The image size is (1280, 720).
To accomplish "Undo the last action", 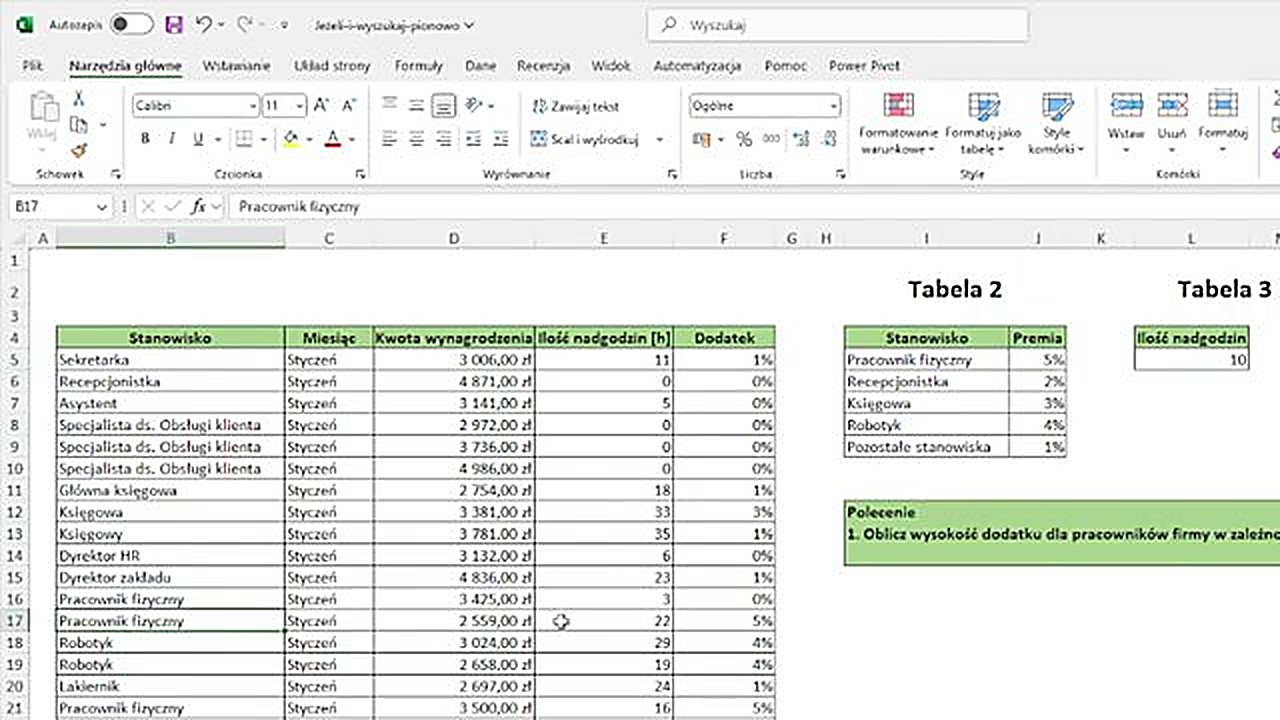I will (x=205, y=24).
